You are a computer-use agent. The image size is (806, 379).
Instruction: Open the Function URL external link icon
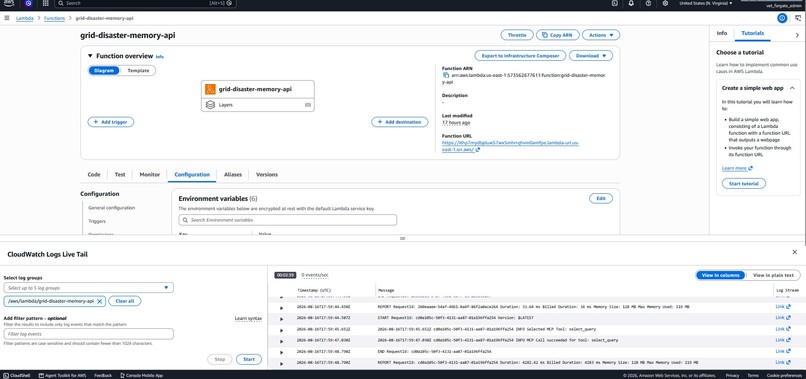coord(478,150)
